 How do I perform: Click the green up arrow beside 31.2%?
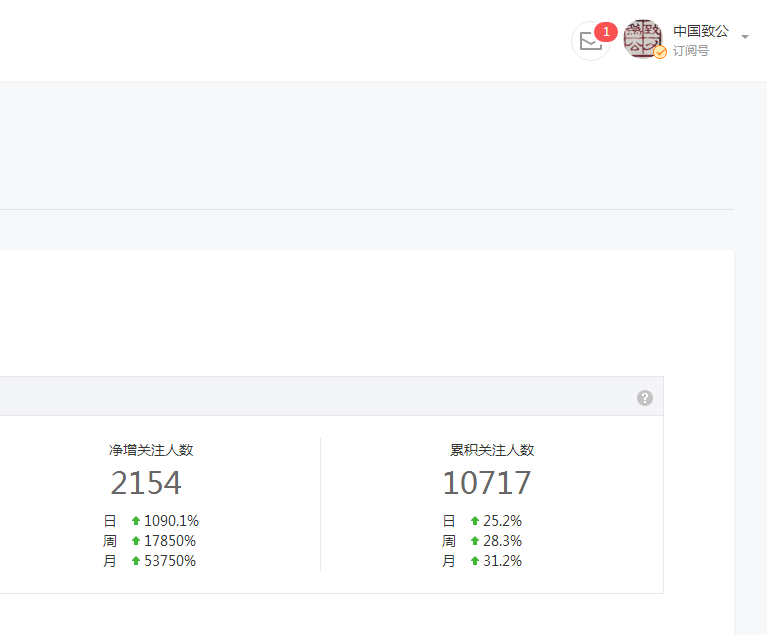click(x=474, y=561)
